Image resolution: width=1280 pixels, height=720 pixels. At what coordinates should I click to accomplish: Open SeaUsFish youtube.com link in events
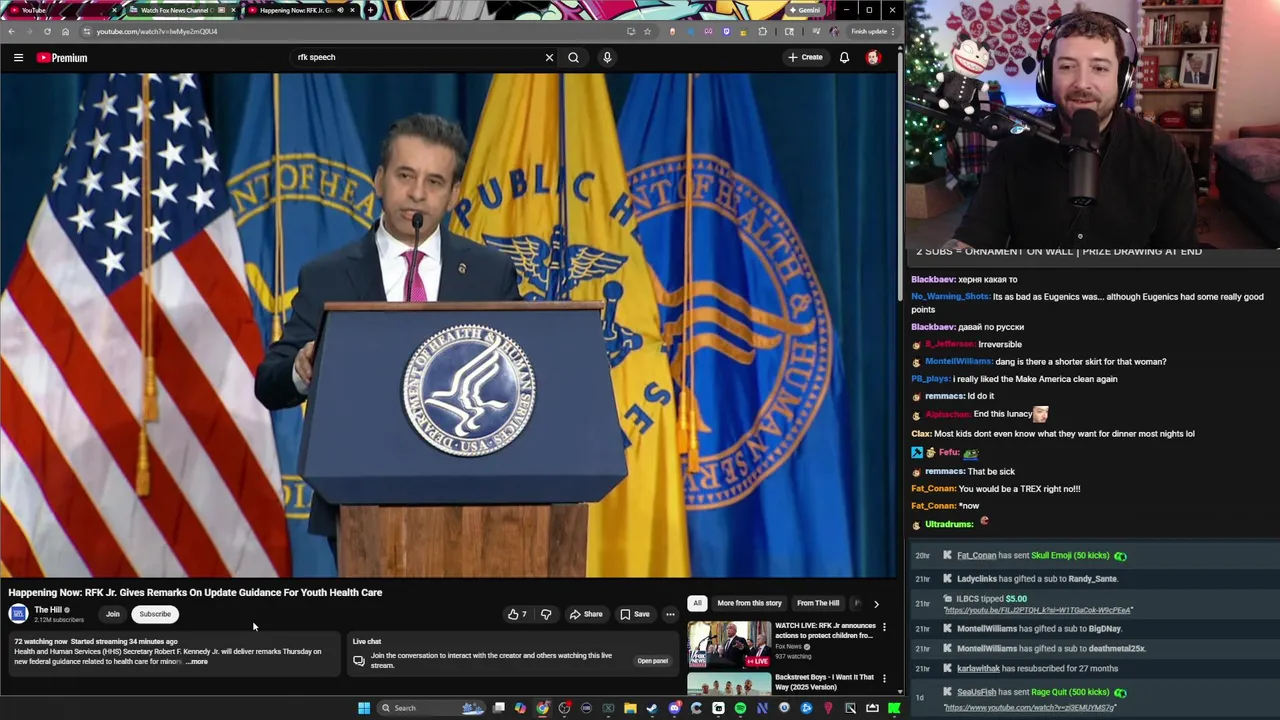click(1029, 708)
